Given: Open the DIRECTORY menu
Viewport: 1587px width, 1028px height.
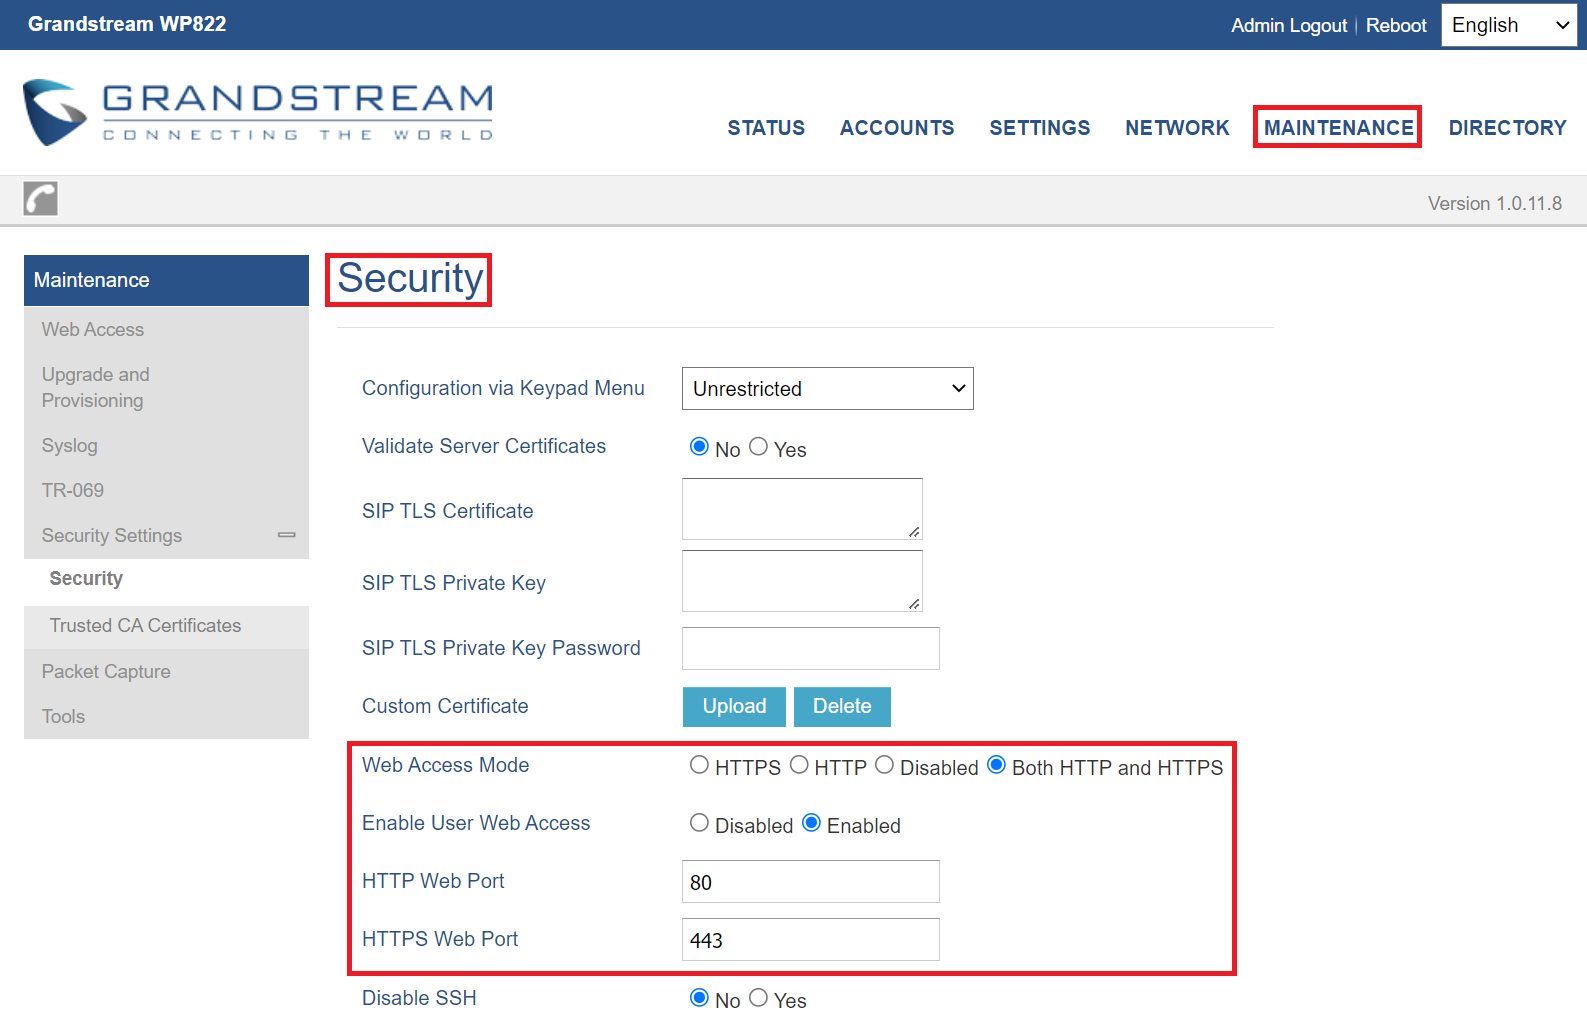Looking at the screenshot, I should (1507, 128).
